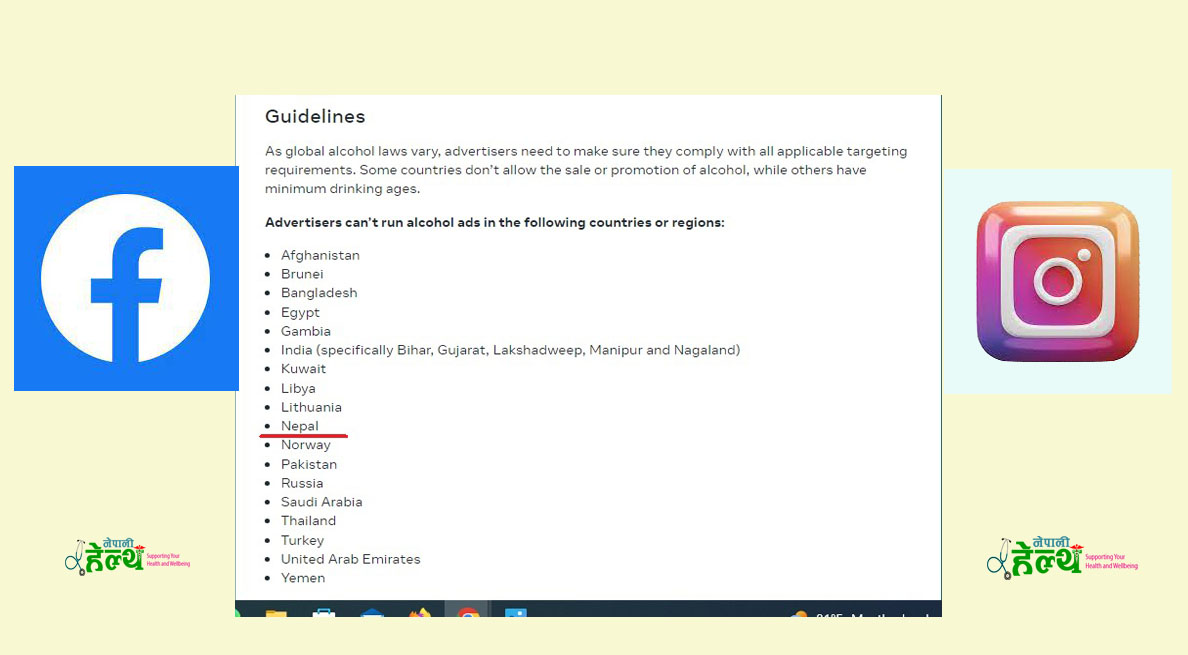The height and width of the screenshot is (655, 1188).
Task: Select 'Afghanistan' in the country list
Action: tap(320, 255)
